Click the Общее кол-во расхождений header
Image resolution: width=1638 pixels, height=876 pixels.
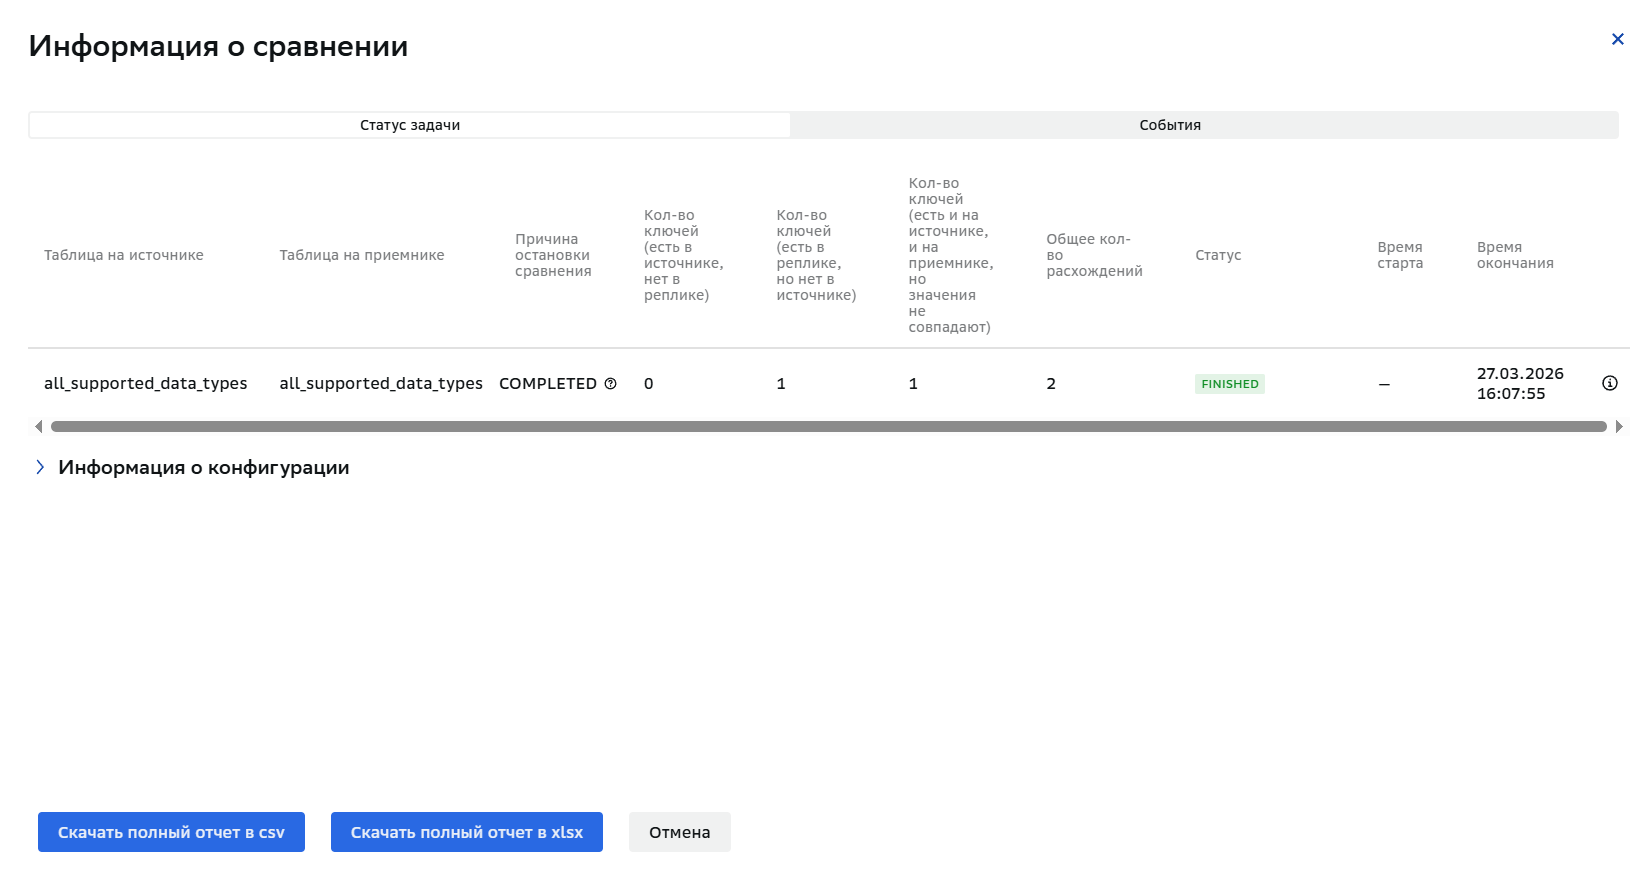(1094, 255)
